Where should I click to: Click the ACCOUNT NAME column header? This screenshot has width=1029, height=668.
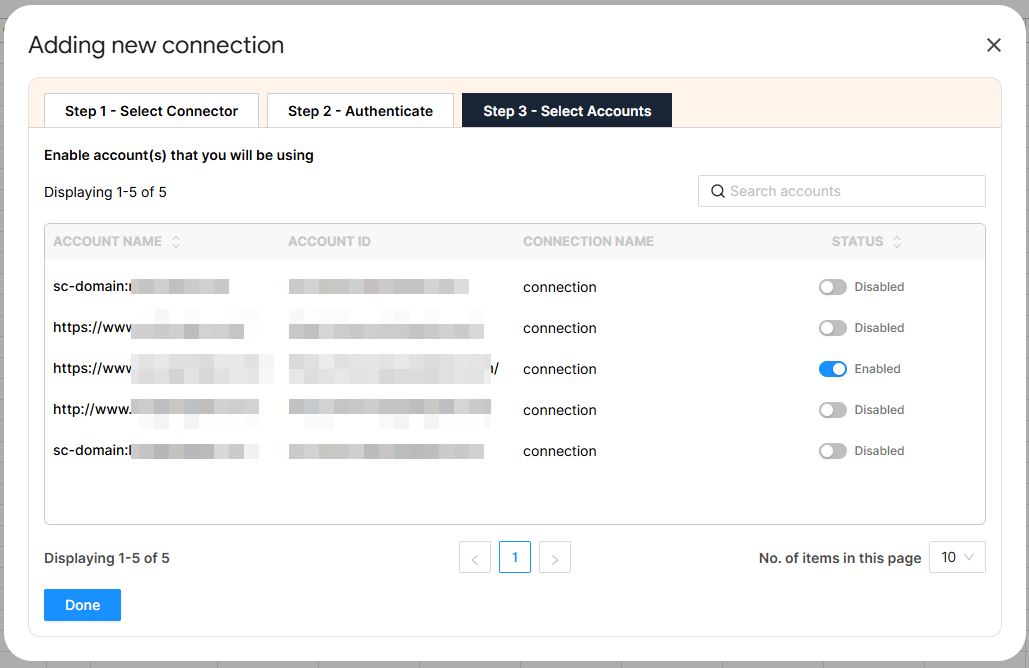click(x=108, y=241)
